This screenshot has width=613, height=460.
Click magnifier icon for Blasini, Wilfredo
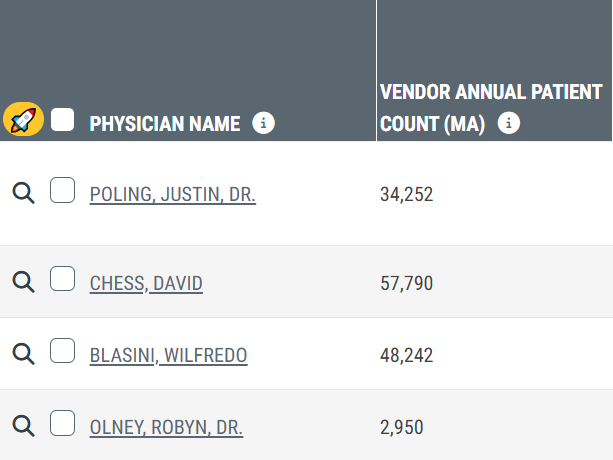[x=23, y=354]
